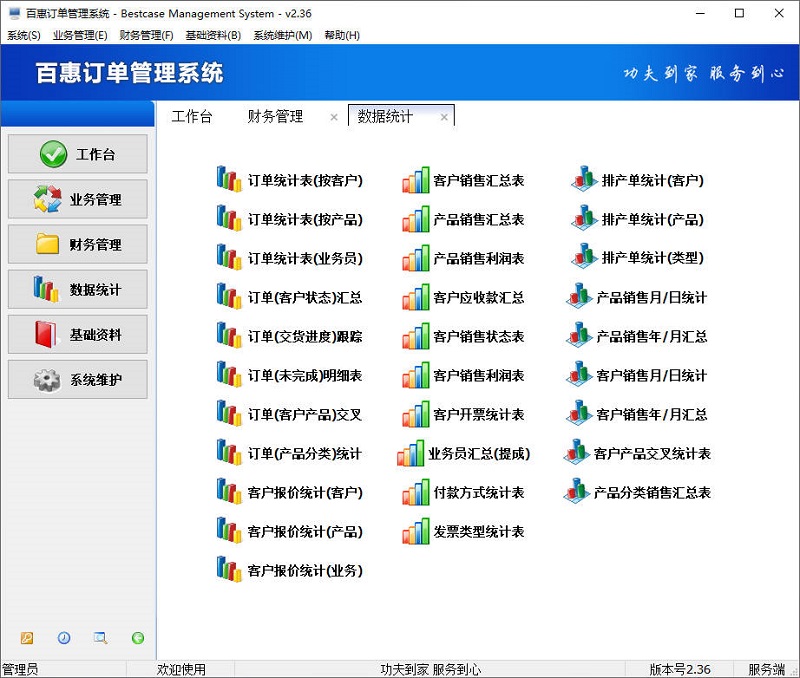Click the blue clock icon in sidebar footer

pyautogui.click(x=64, y=638)
